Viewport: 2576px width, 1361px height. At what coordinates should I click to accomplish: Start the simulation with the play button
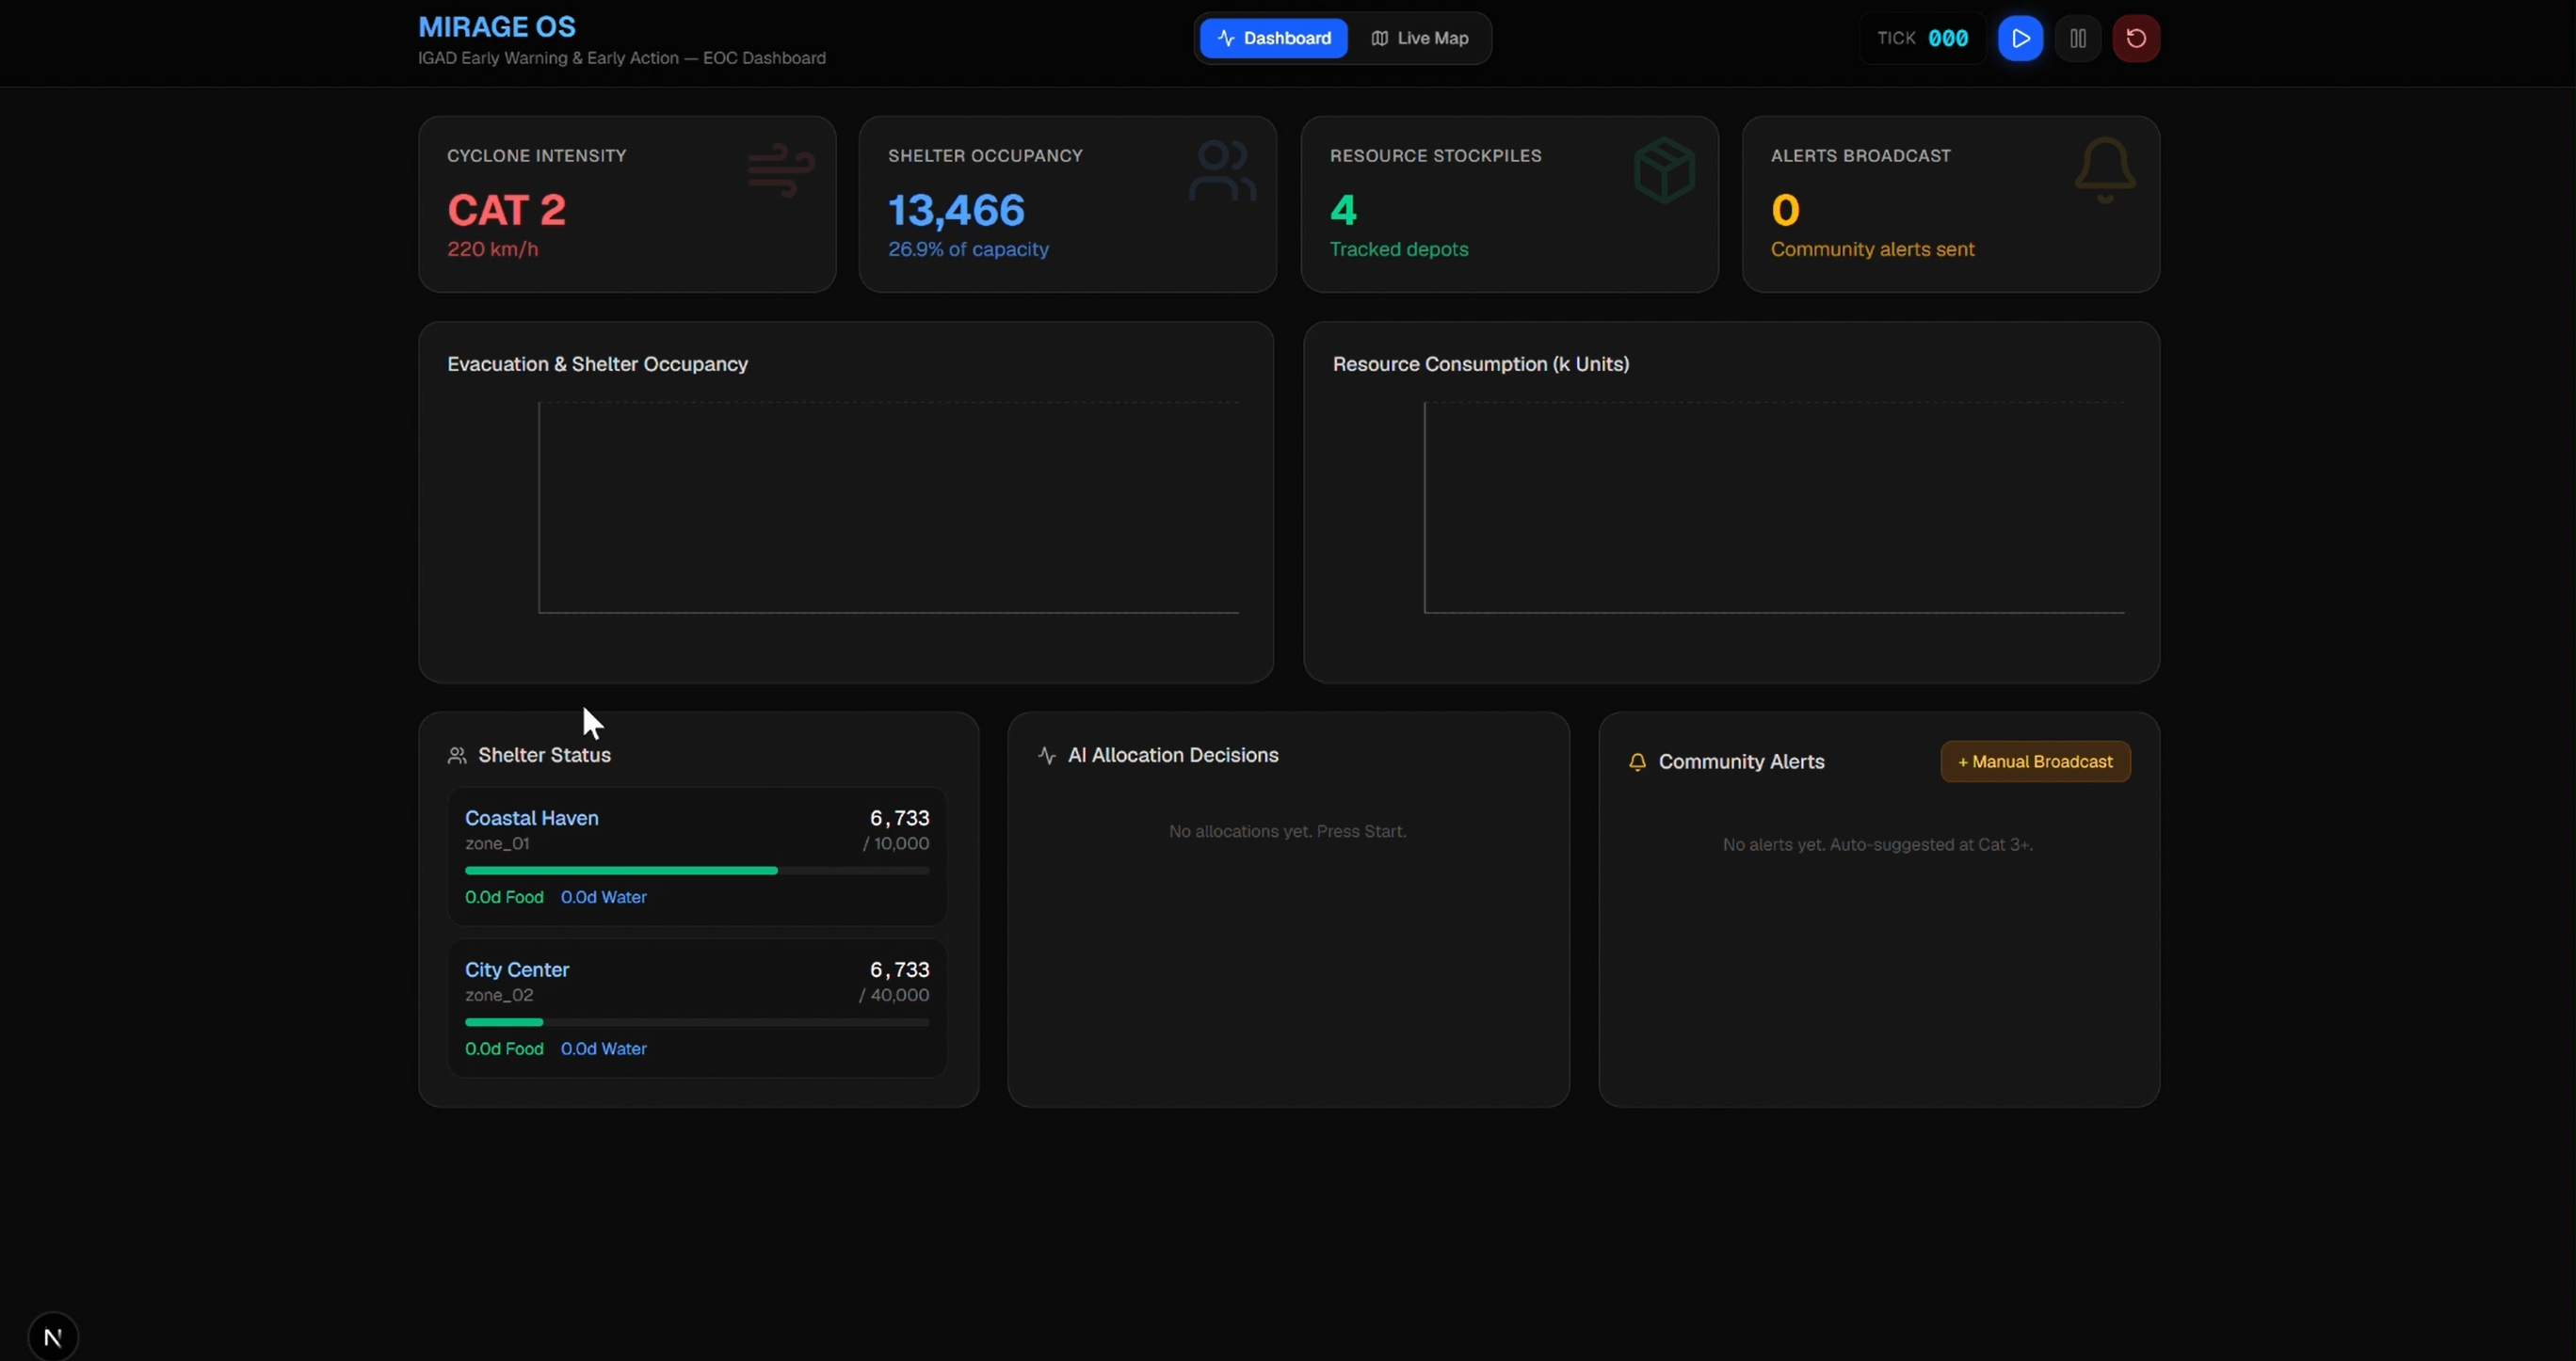point(2020,38)
